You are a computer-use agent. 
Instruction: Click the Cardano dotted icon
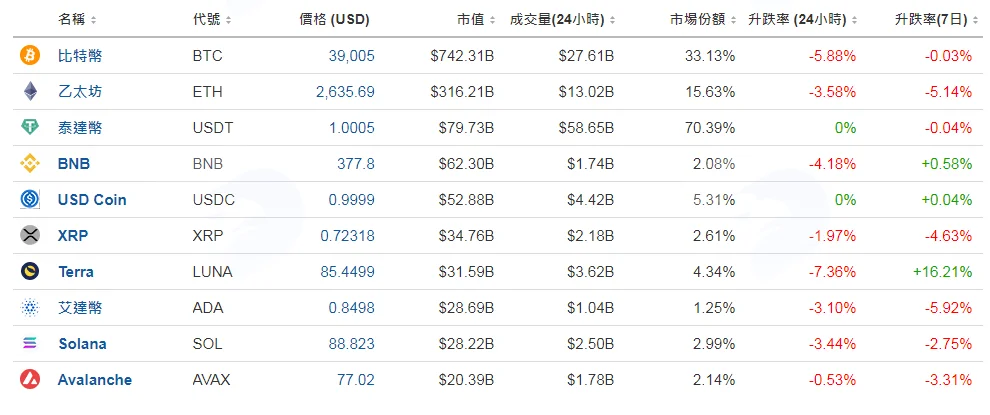[x=30, y=308]
